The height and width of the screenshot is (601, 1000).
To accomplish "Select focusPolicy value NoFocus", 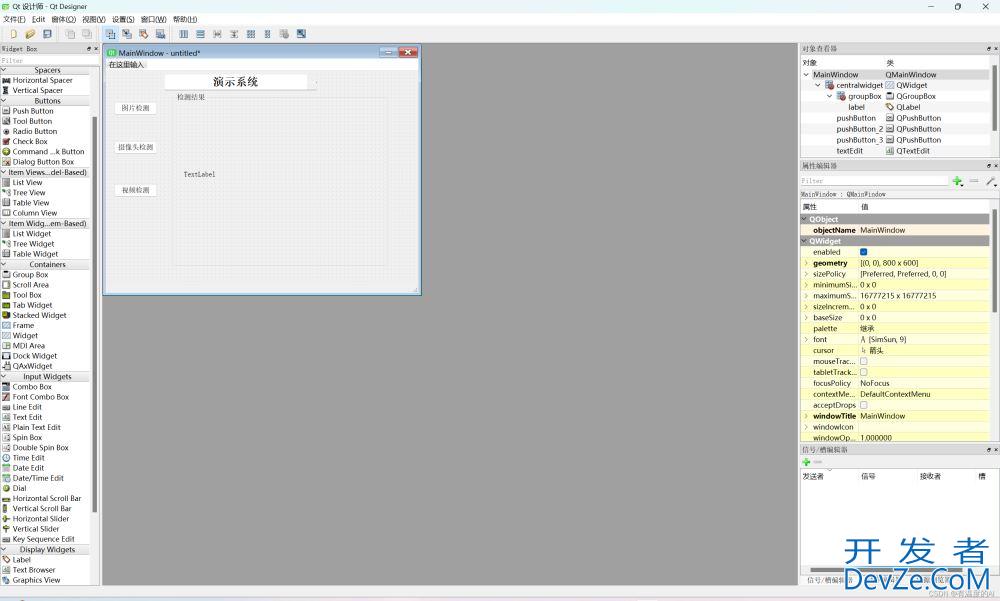I will coord(923,383).
